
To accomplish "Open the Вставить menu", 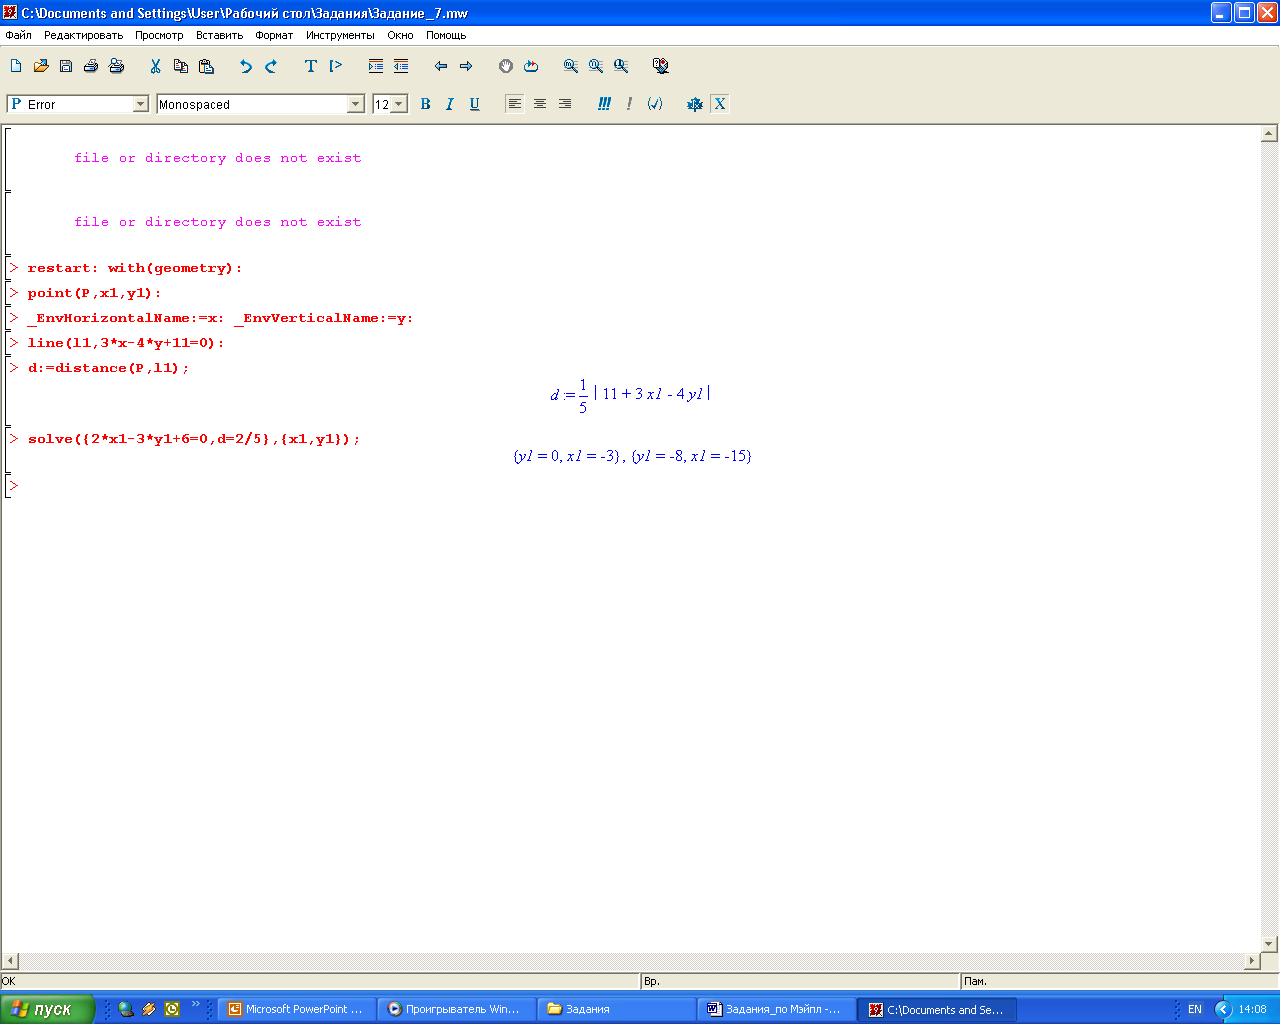I will (x=219, y=35).
